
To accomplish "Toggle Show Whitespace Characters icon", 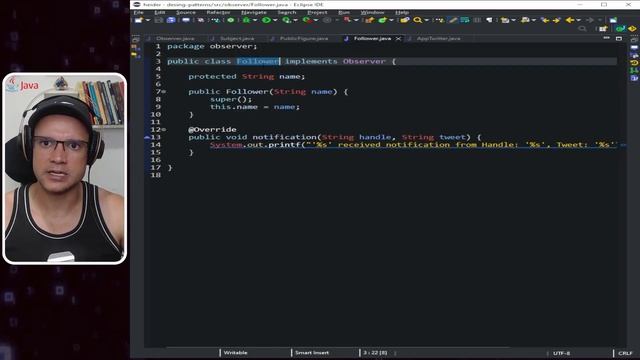I will coord(489,20).
